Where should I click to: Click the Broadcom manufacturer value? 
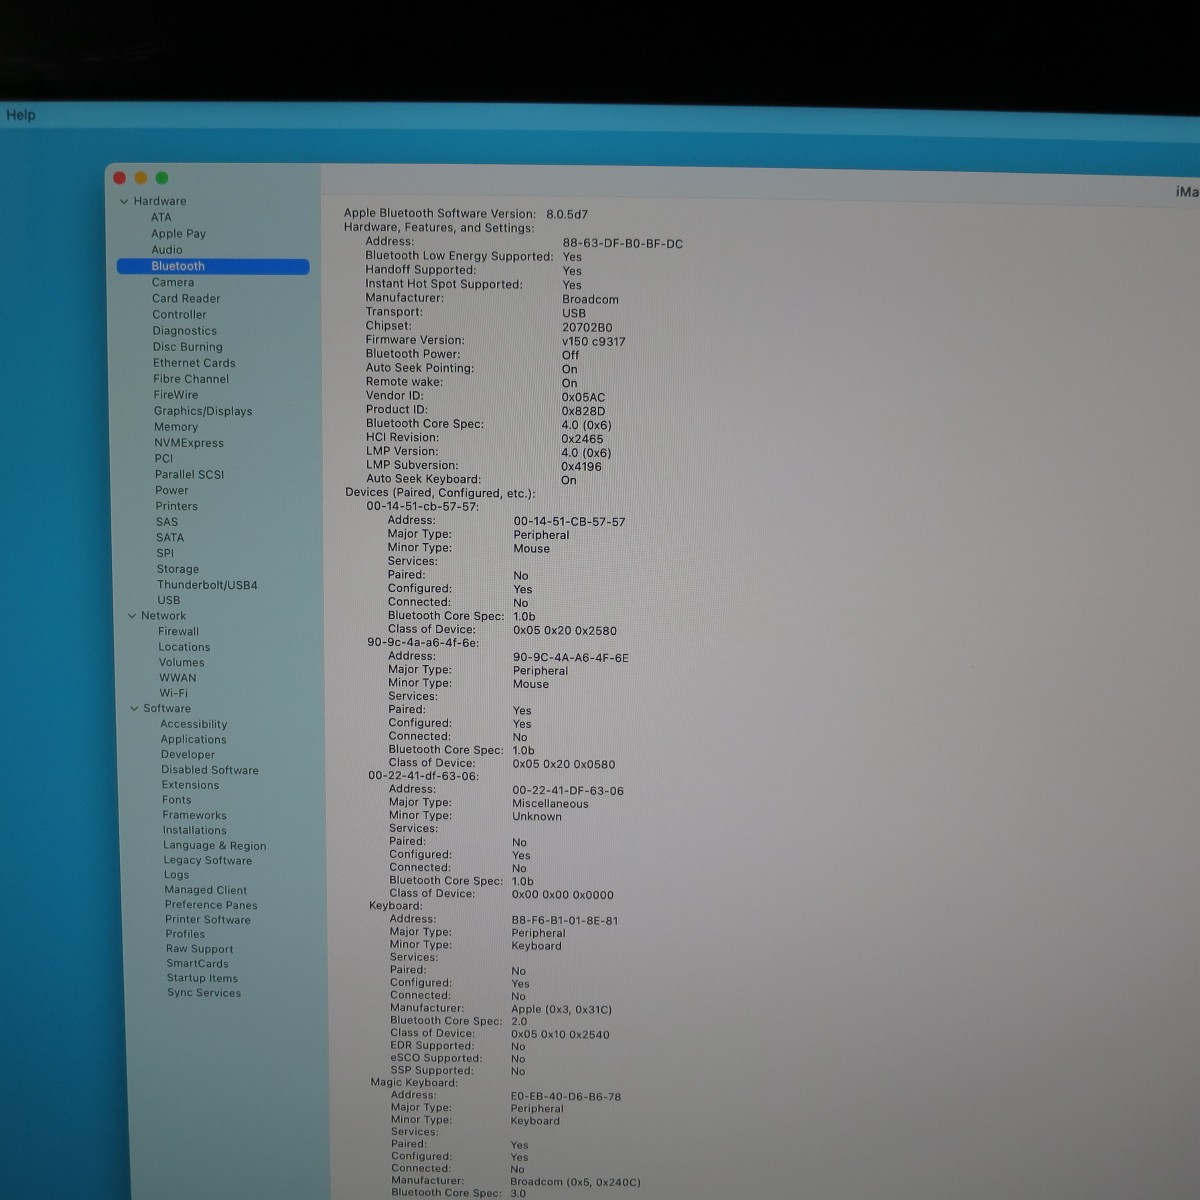tap(590, 300)
